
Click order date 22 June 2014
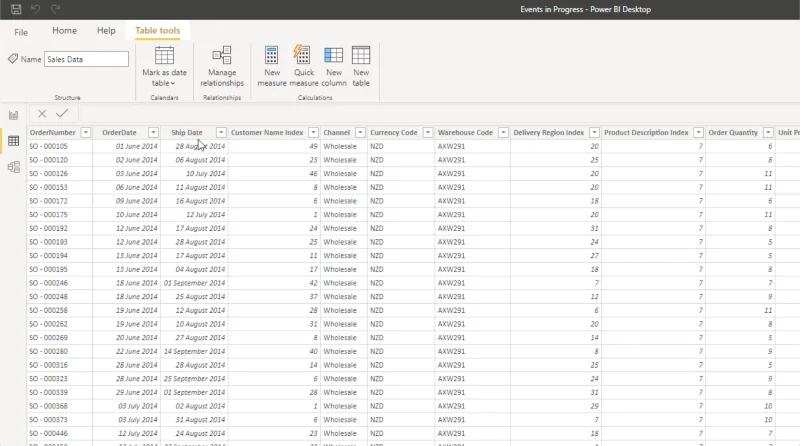coord(136,352)
